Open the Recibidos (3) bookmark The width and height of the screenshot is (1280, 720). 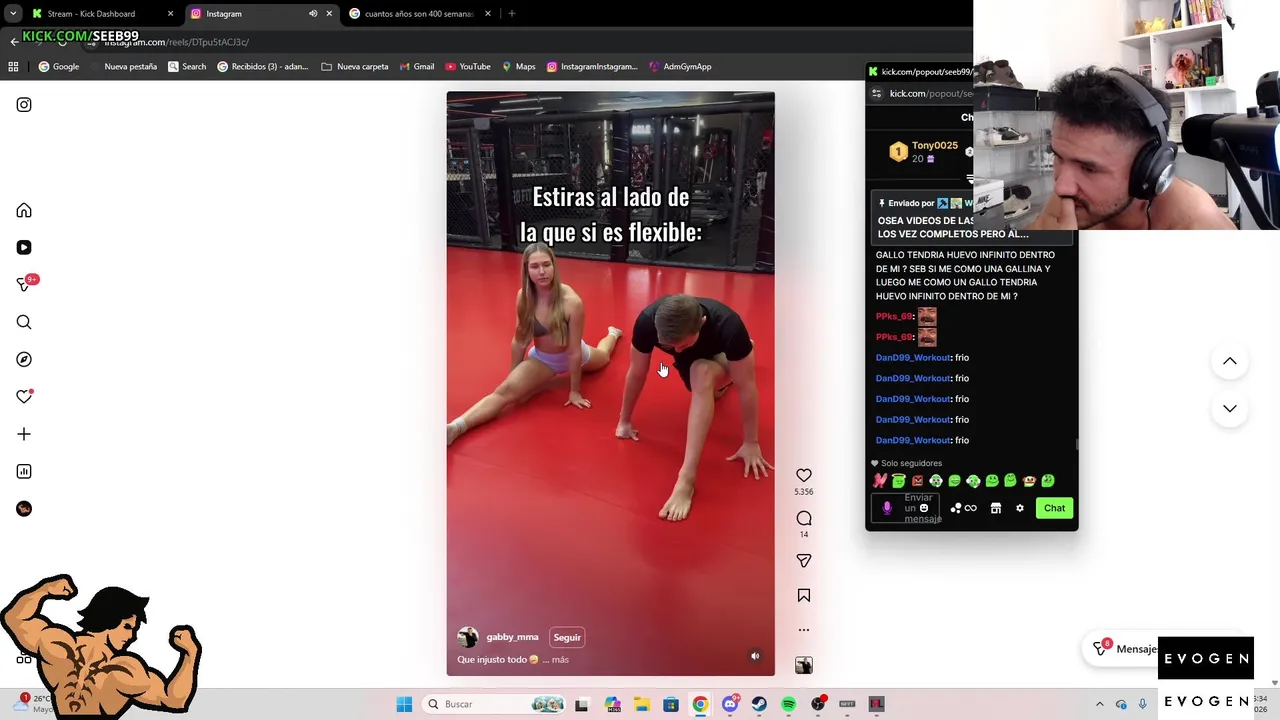[x=262, y=67]
